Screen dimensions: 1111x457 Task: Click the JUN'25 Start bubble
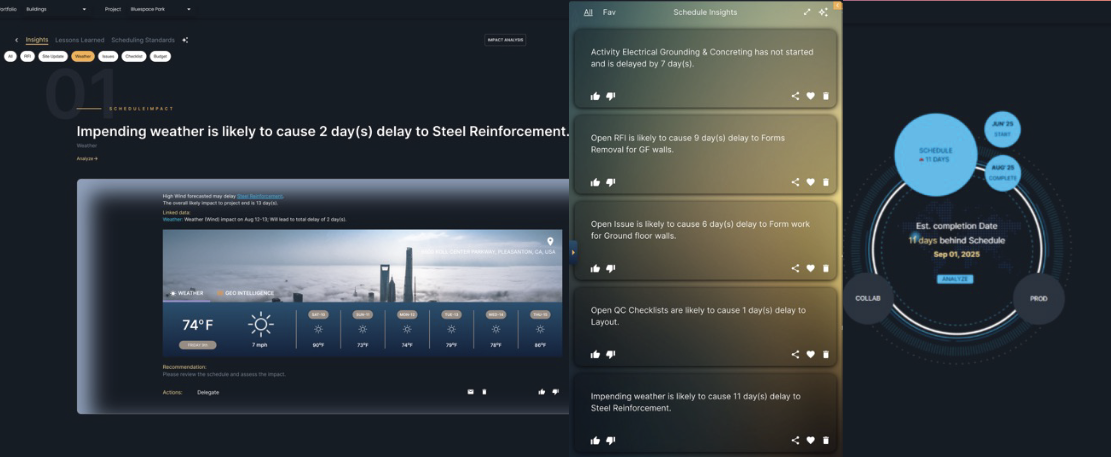point(1002,129)
